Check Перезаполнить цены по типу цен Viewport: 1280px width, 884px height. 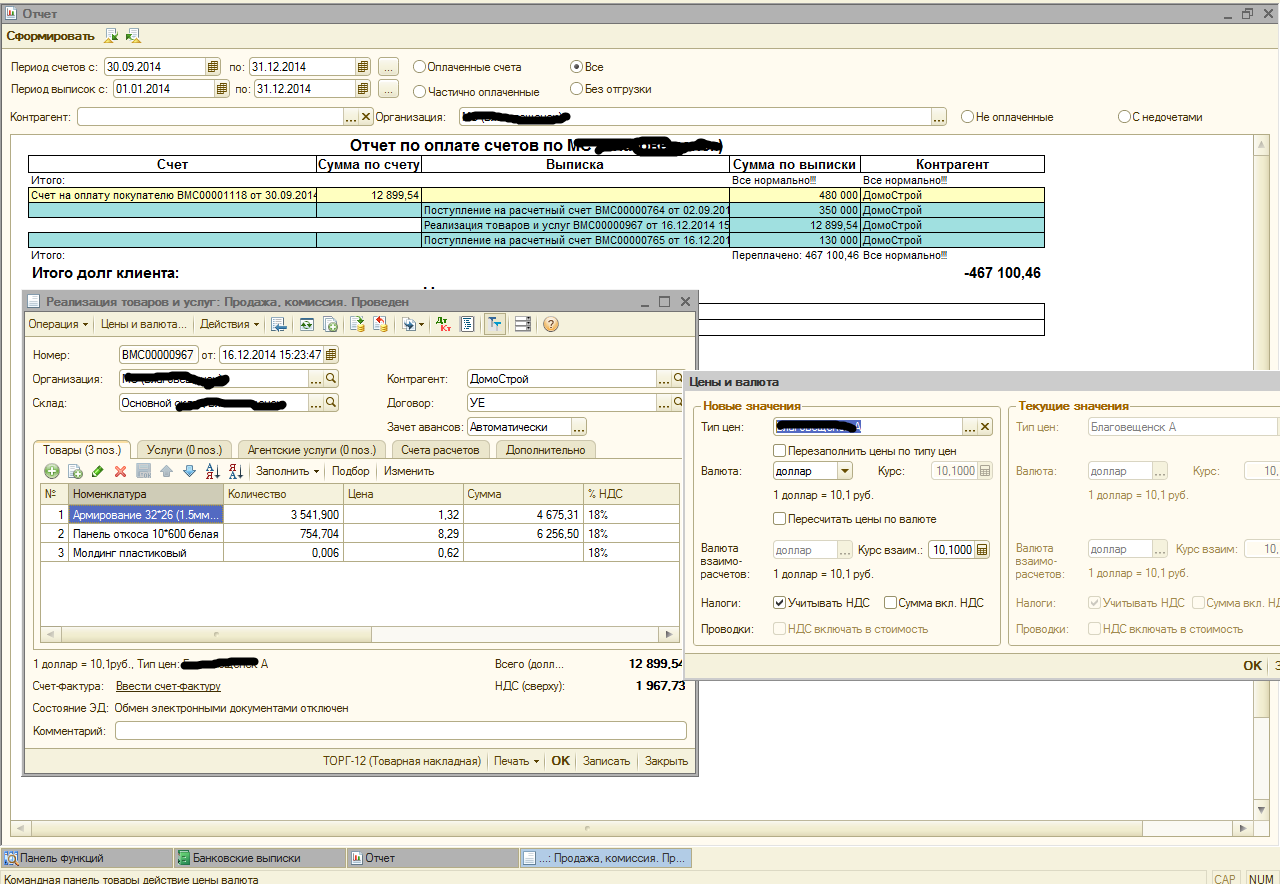pos(780,451)
